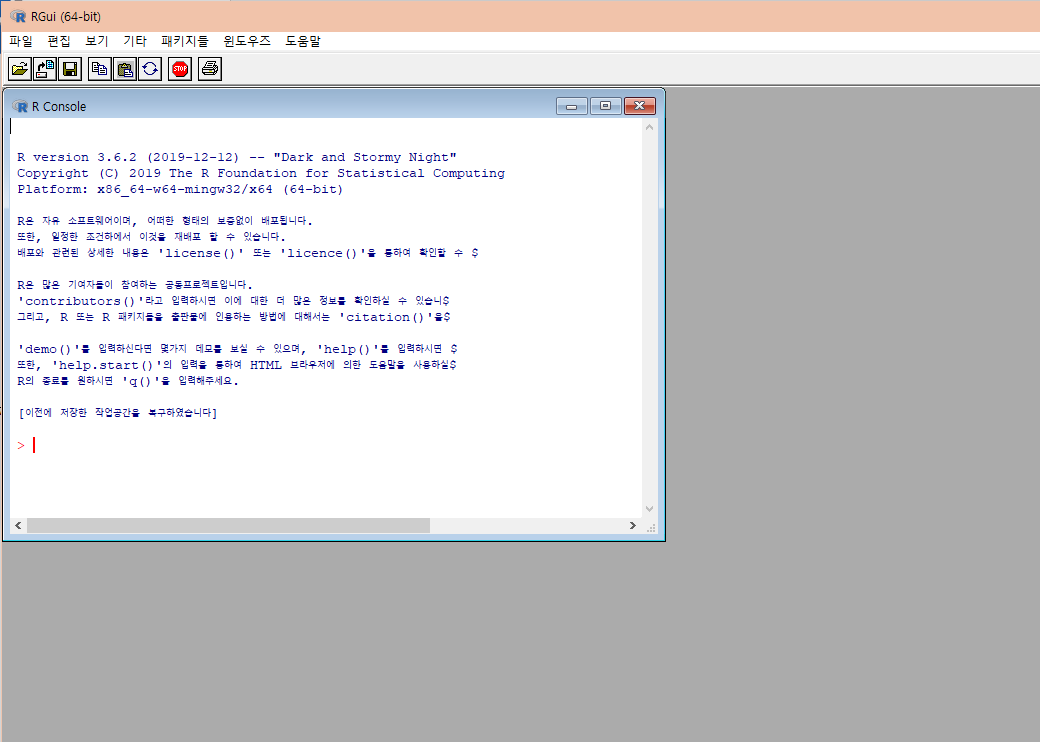This screenshot has height=742, width=1040.
Task: Click the Copy icon on the toolbar
Action: [99, 68]
